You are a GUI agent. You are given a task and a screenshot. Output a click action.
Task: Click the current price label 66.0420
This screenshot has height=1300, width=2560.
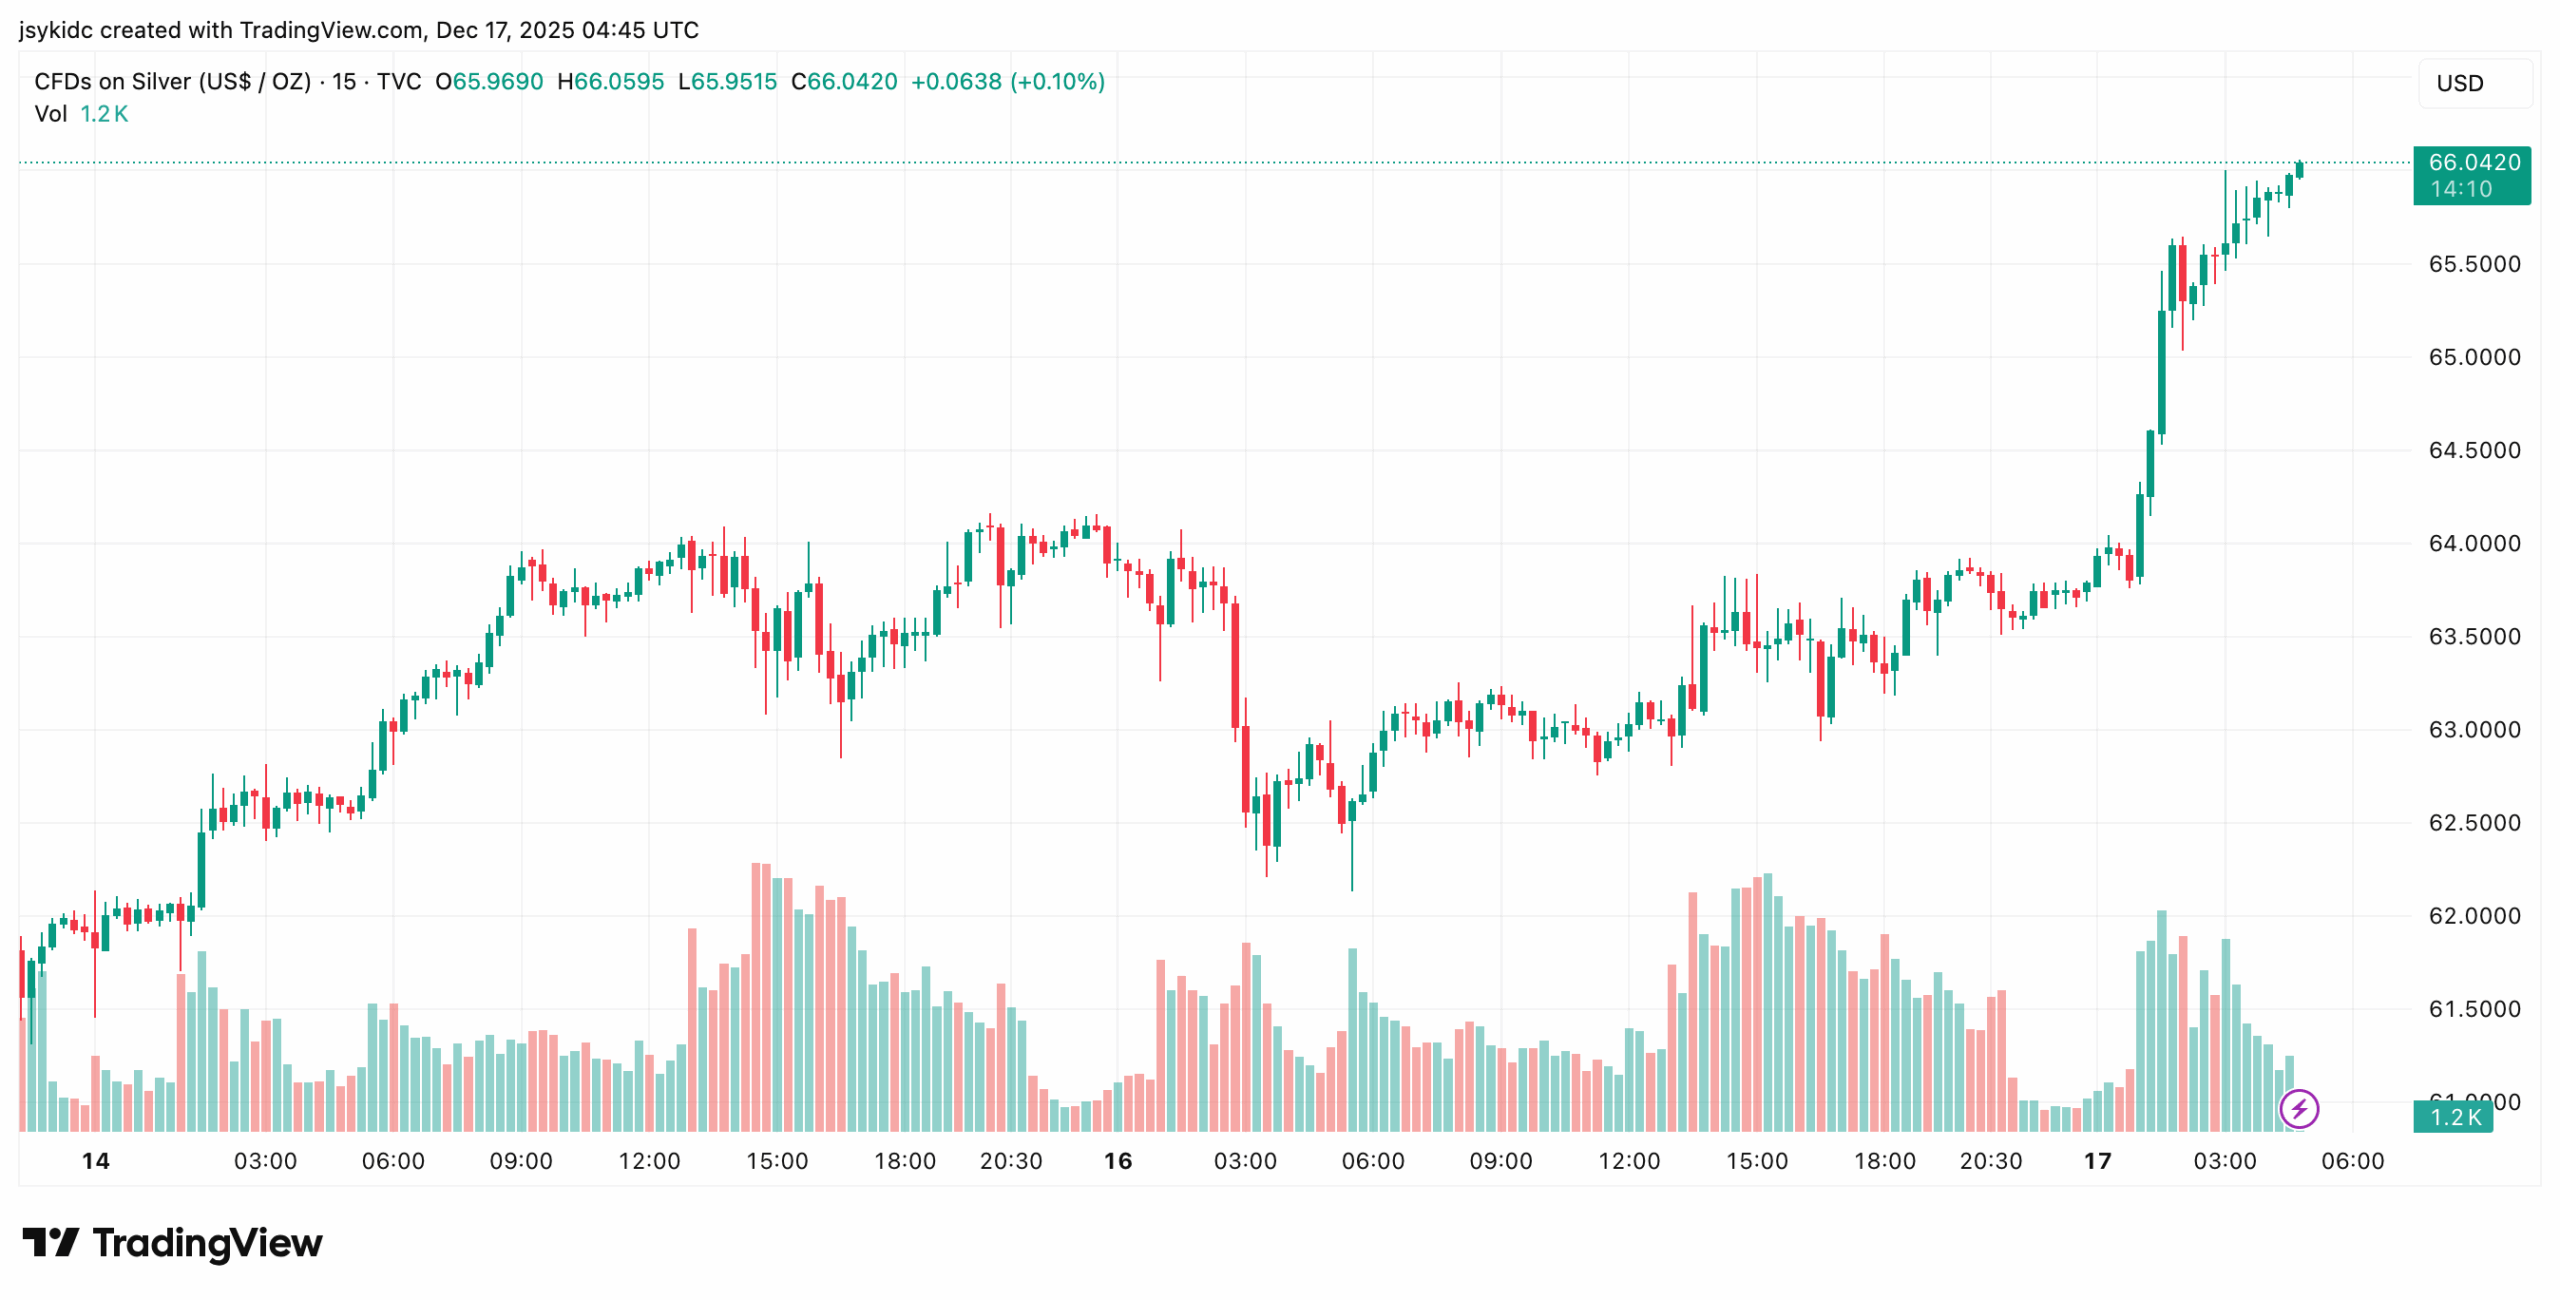point(2473,163)
